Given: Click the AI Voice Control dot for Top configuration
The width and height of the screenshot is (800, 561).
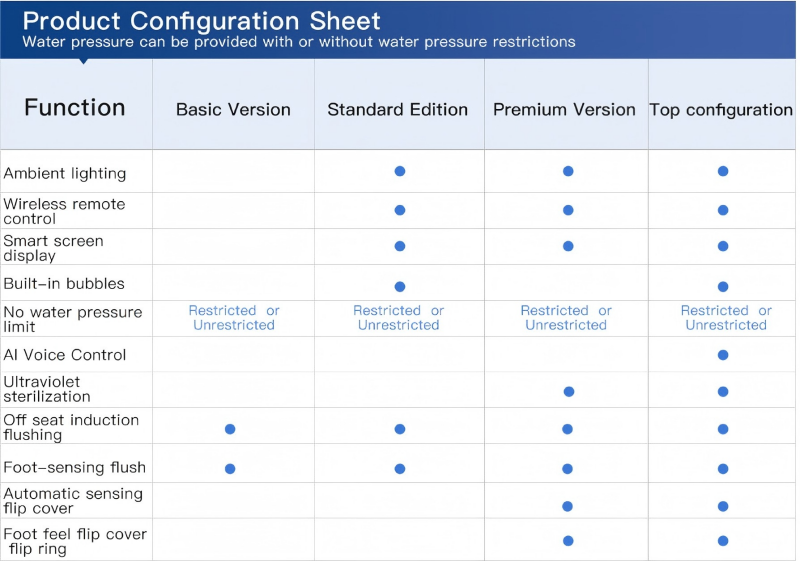Looking at the screenshot, I should click(723, 355).
